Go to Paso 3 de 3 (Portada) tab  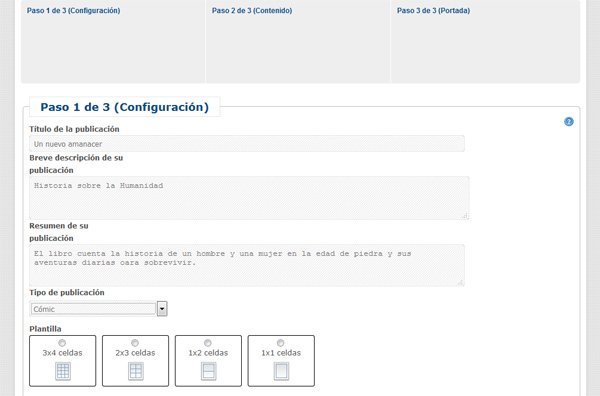click(x=433, y=11)
